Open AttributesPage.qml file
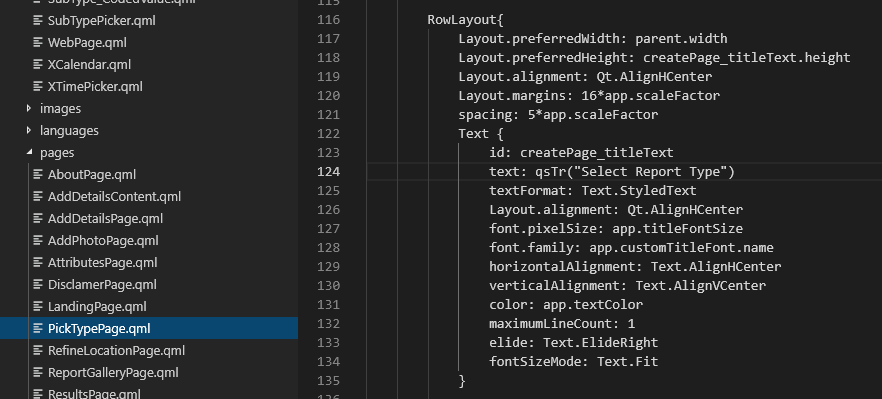This screenshot has width=882, height=399. tap(102, 263)
